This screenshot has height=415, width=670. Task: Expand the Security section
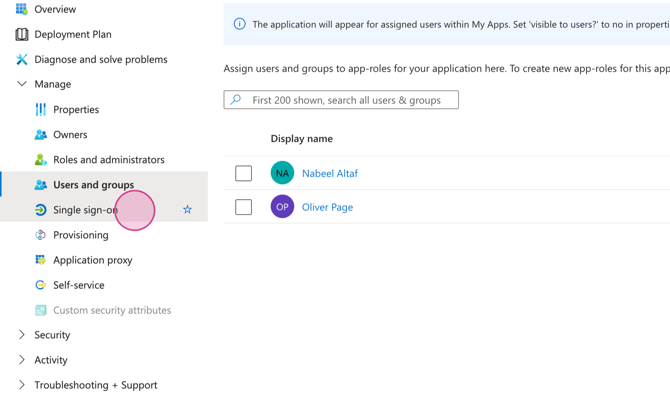pos(22,335)
